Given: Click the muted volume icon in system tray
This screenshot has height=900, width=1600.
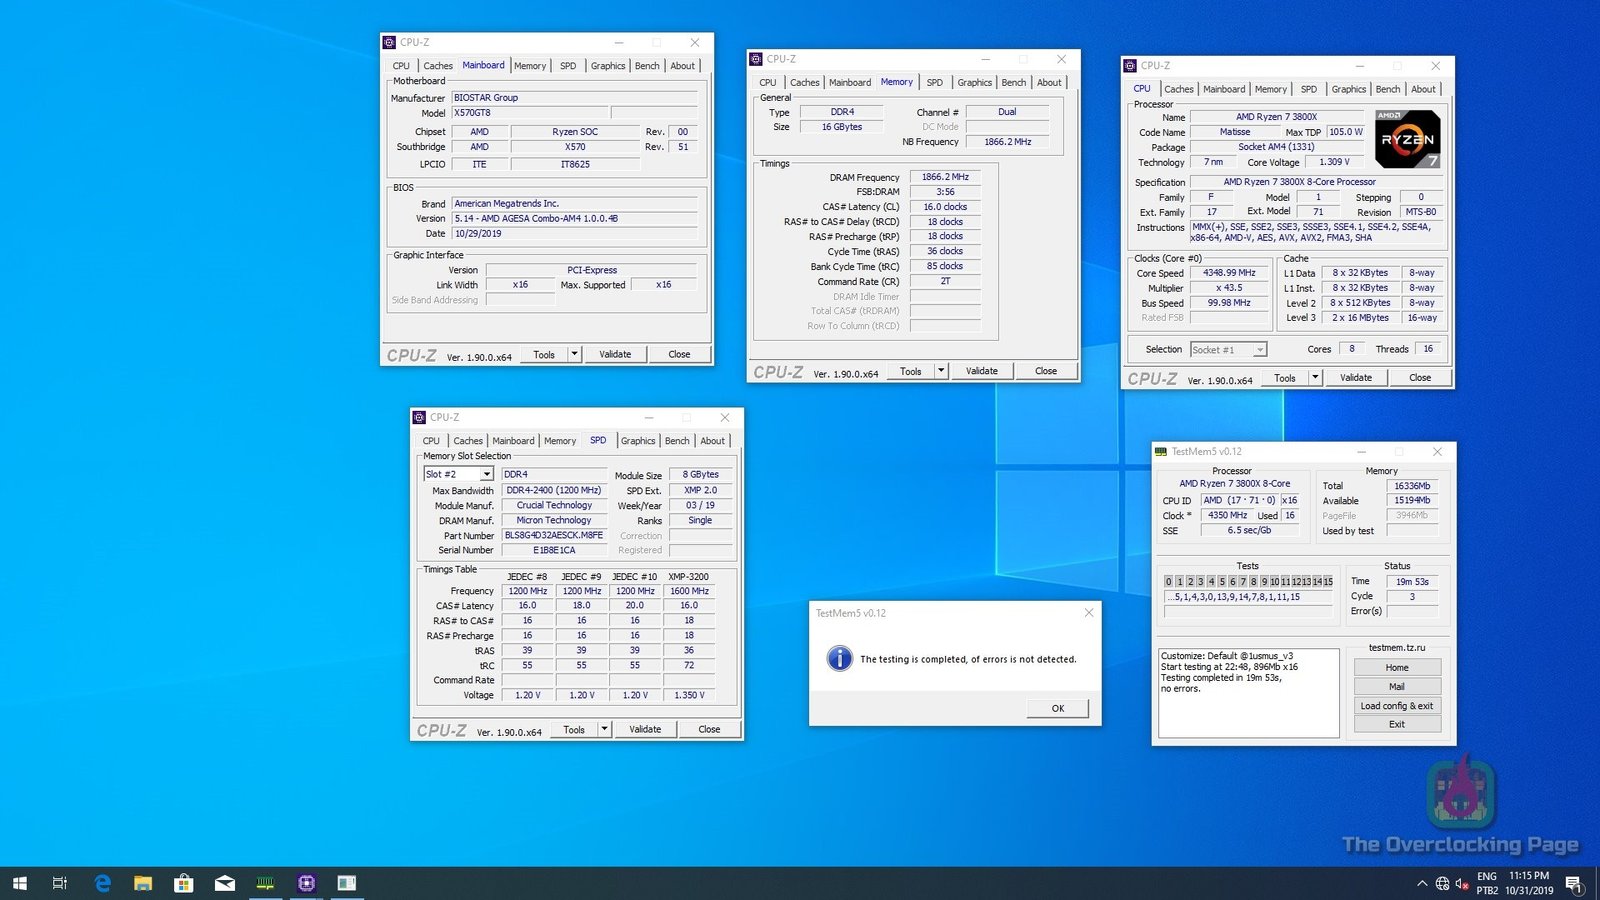Looking at the screenshot, I should (x=1461, y=883).
